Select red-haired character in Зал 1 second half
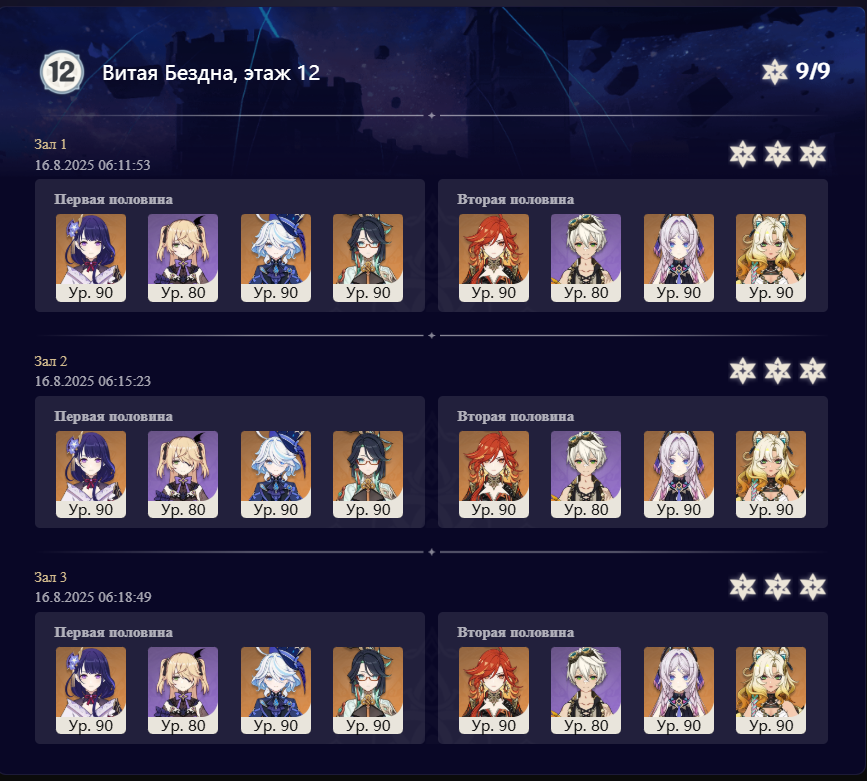867x781 pixels. click(x=494, y=258)
